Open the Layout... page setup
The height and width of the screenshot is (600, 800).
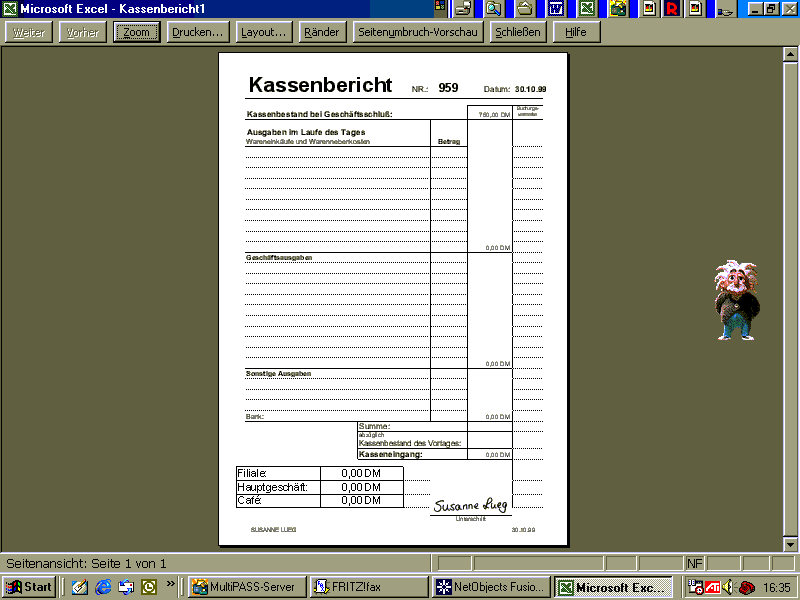264,32
